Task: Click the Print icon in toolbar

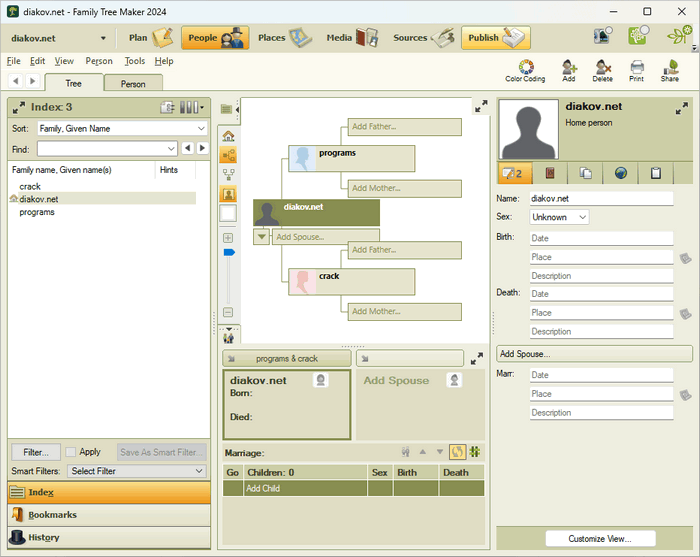Action: (x=636, y=70)
